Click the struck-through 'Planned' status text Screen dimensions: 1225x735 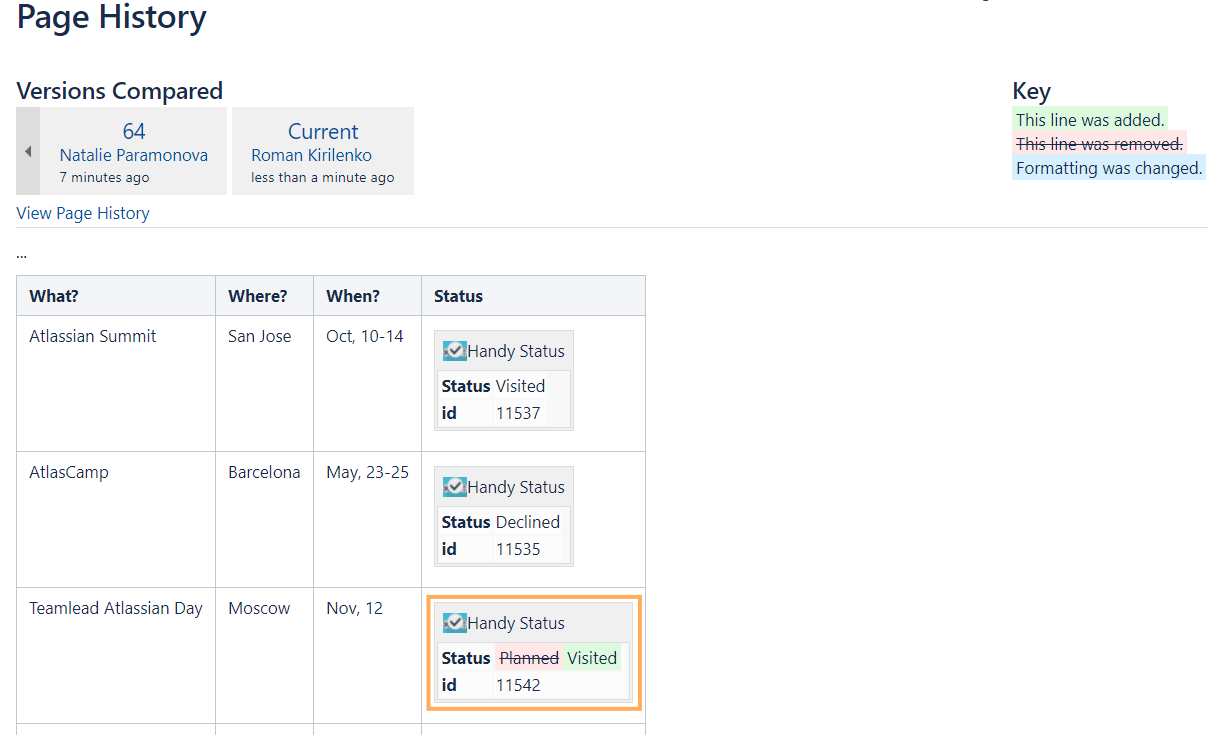click(529, 658)
